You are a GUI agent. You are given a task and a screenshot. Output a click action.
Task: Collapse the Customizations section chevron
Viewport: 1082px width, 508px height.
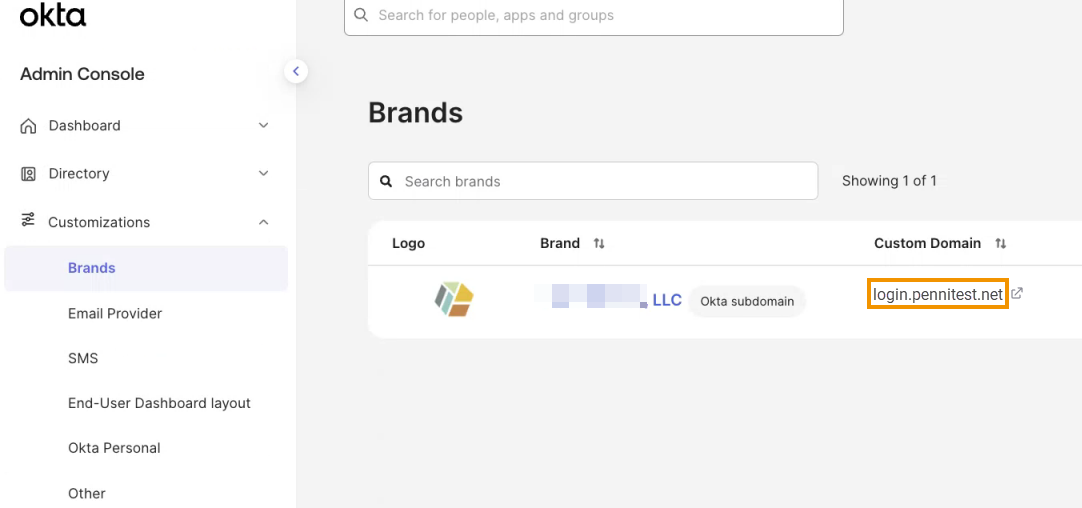tap(264, 222)
